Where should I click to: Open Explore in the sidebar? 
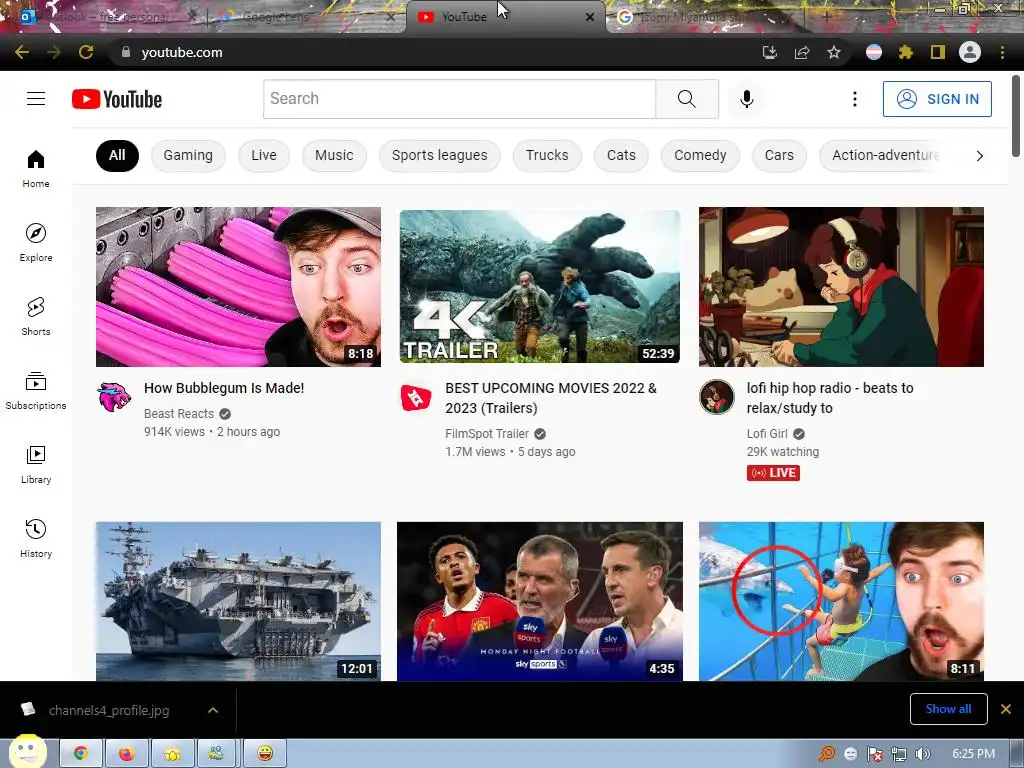pyautogui.click(x=36, y=242)
